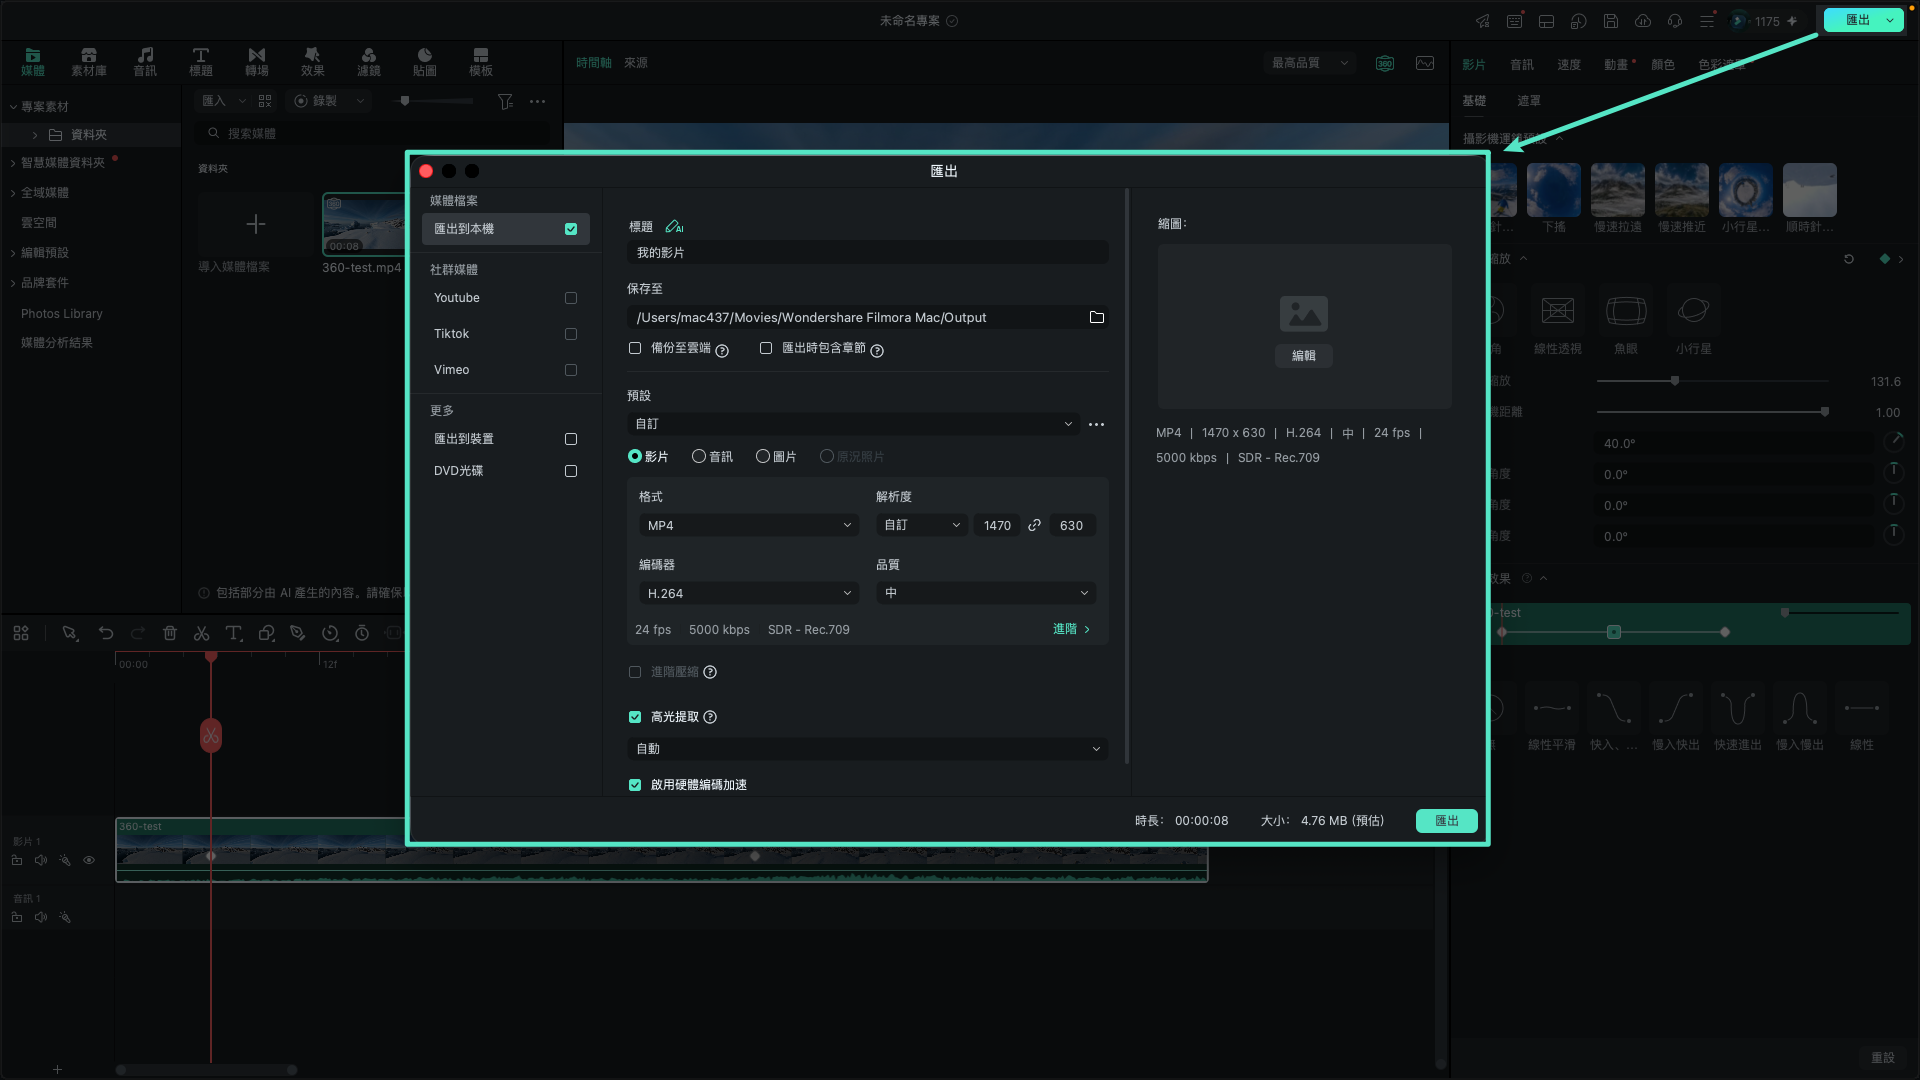Open the folder browse icon for the save path

click(x=1096, y=317)
